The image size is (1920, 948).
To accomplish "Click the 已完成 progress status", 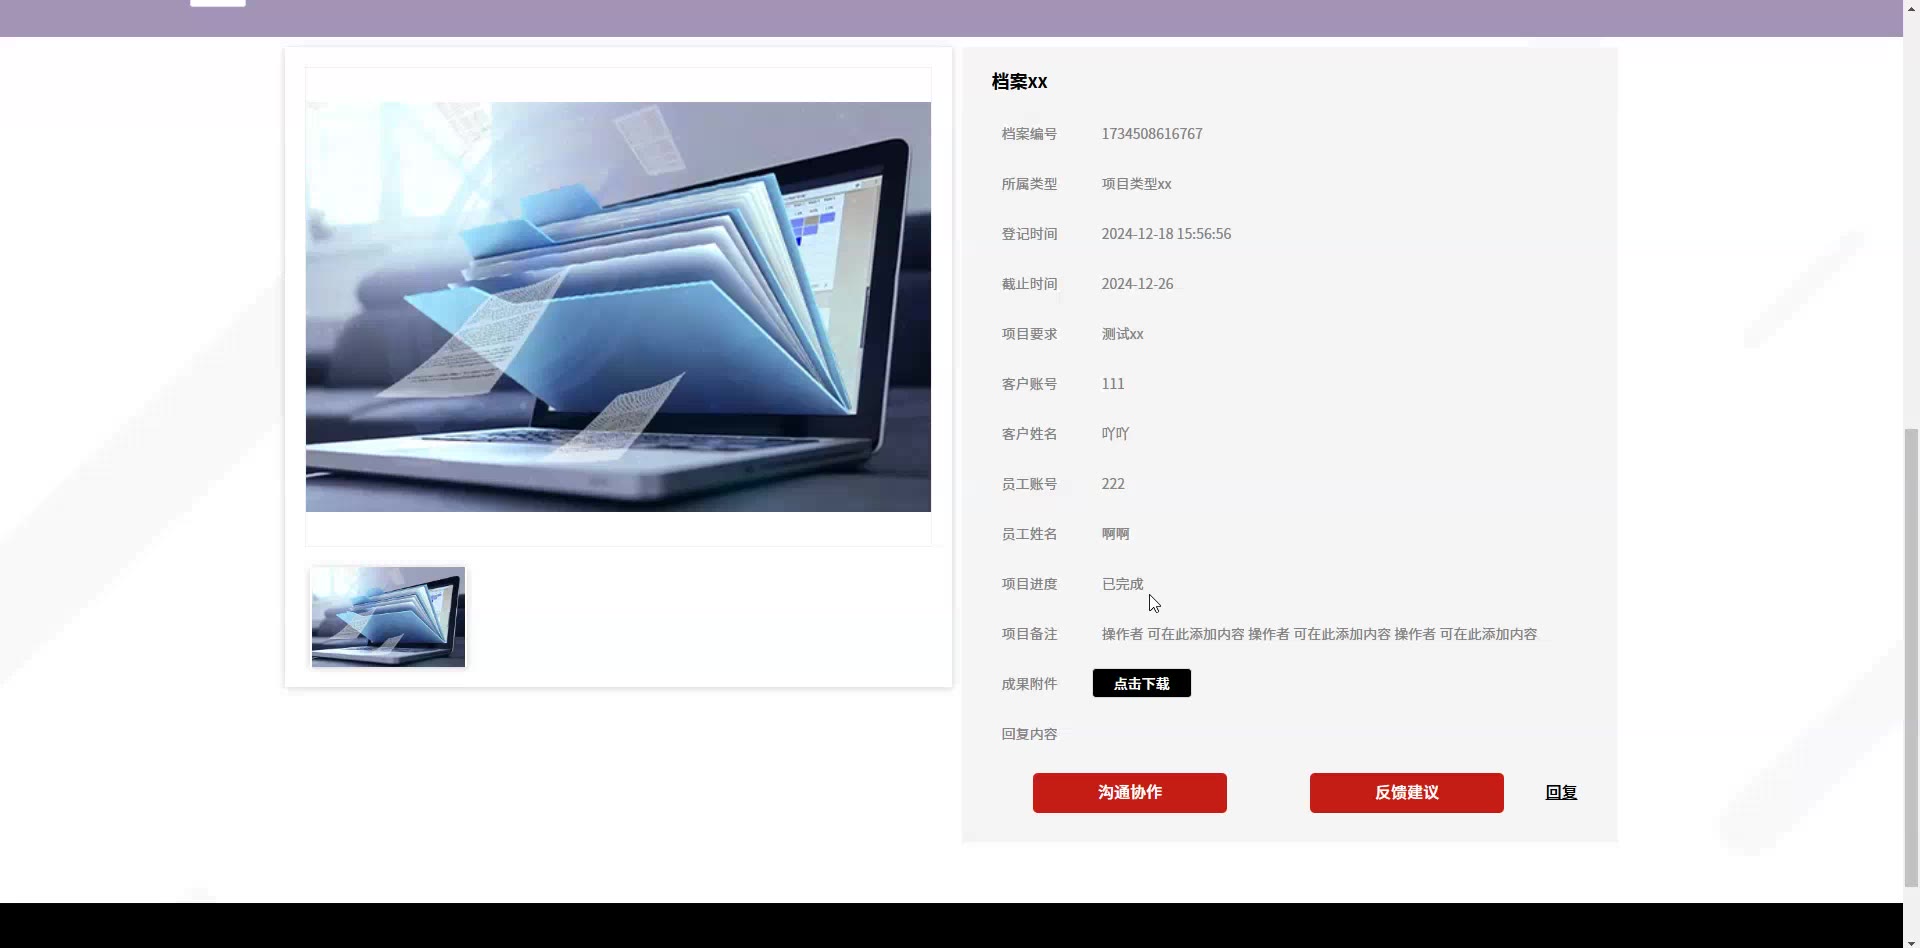I will click(x=1122, y=584).
